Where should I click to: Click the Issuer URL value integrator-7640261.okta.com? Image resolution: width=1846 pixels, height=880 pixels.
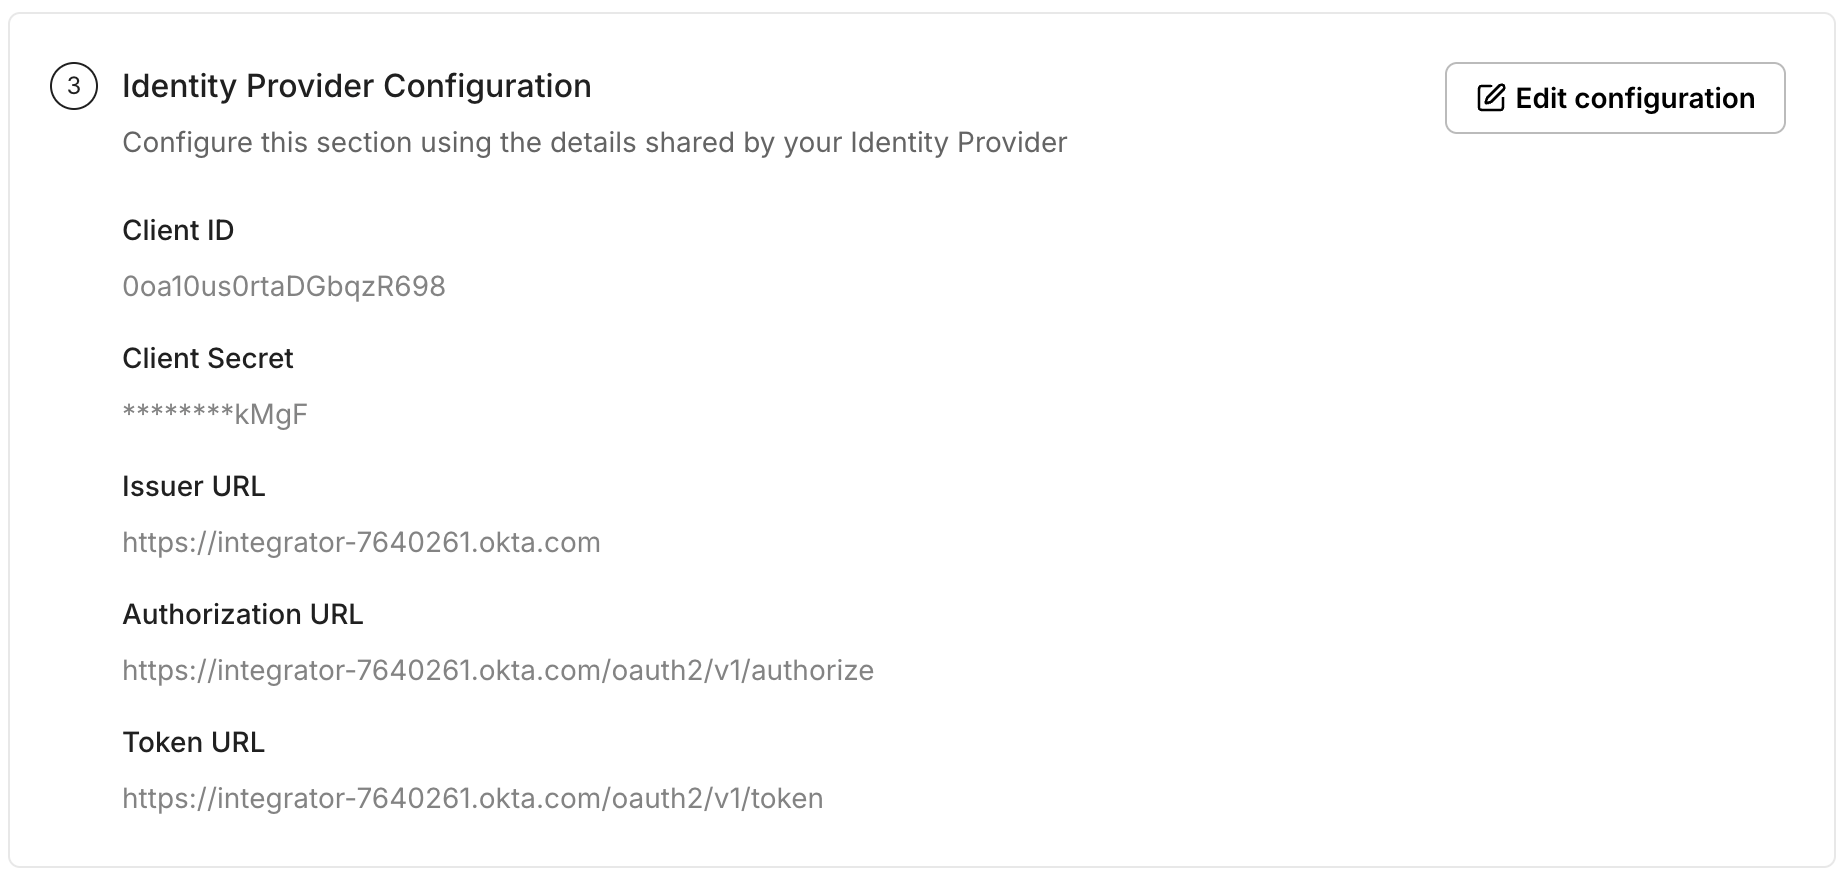pos(361,541)
